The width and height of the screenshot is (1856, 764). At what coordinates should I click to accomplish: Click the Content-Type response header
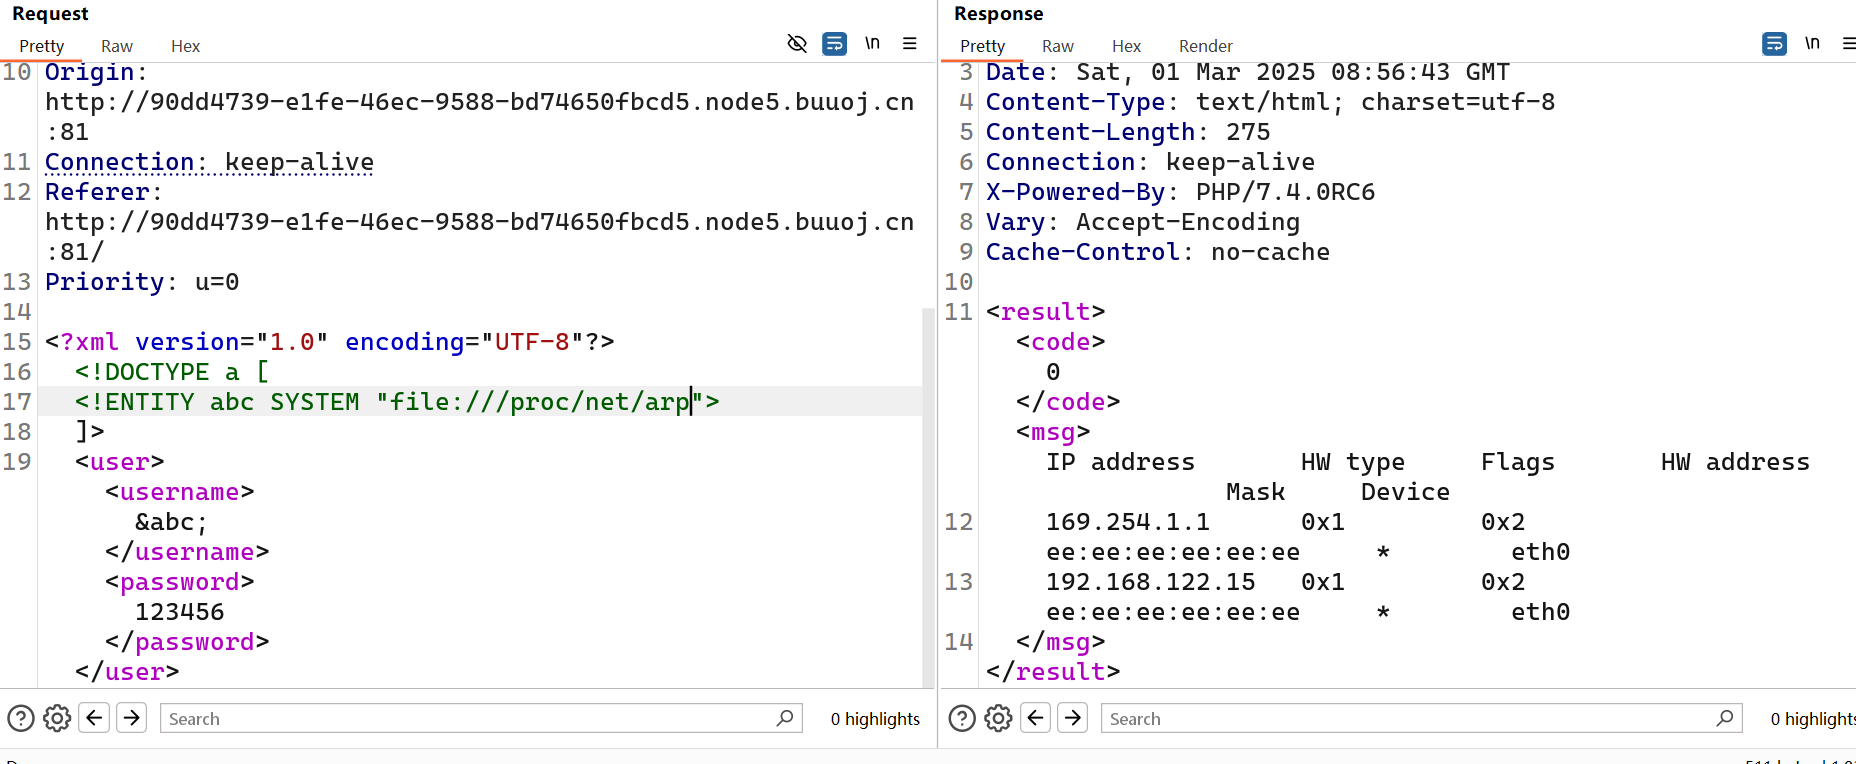click(x=1270, y=102)
